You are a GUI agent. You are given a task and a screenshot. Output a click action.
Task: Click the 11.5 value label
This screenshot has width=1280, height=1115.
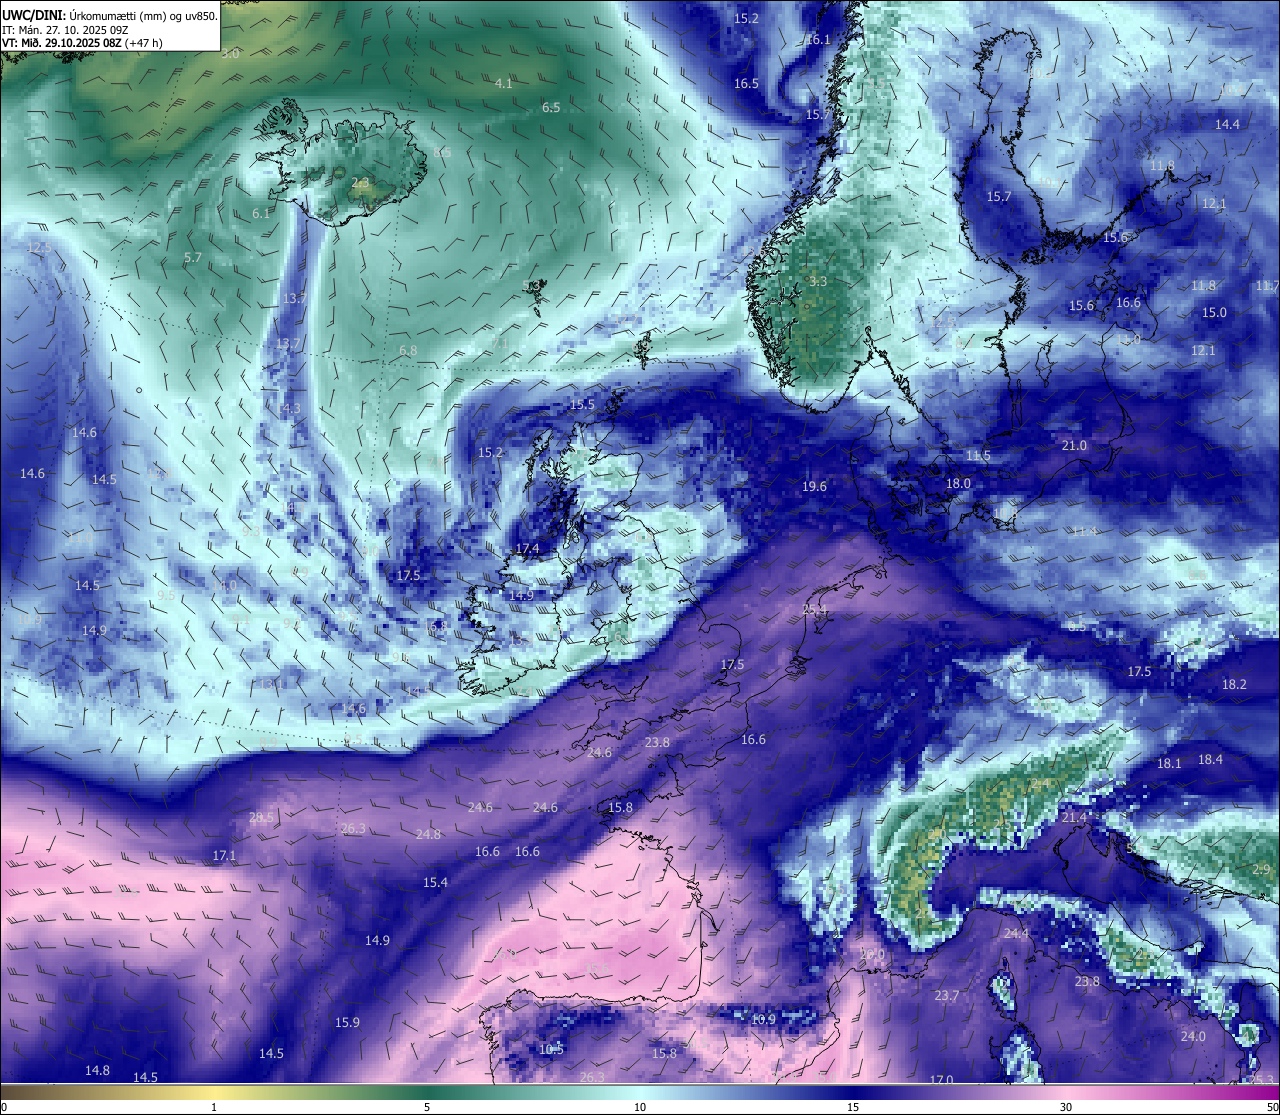point(978,456)
